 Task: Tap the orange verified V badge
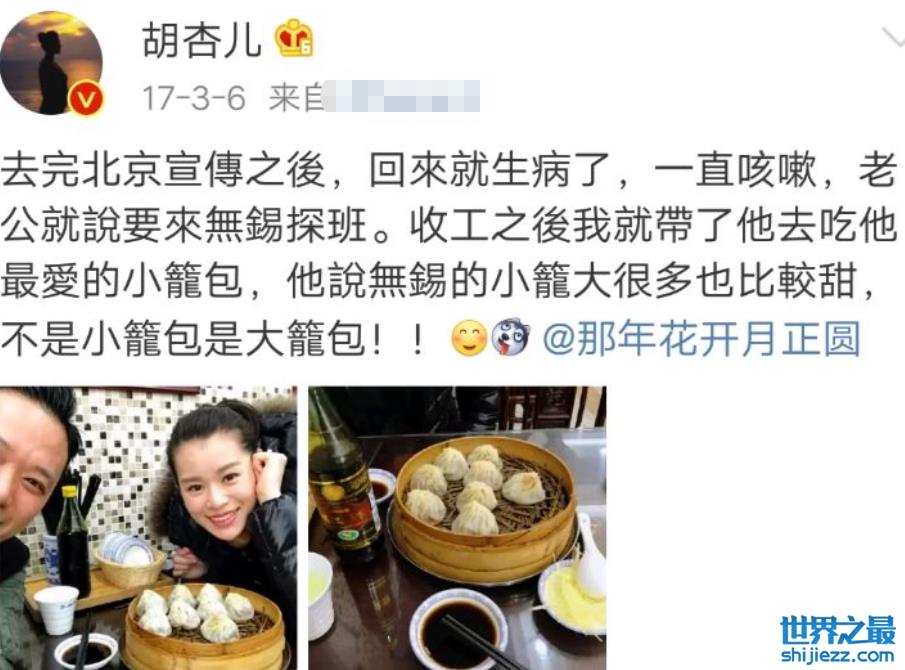(86, 99)
